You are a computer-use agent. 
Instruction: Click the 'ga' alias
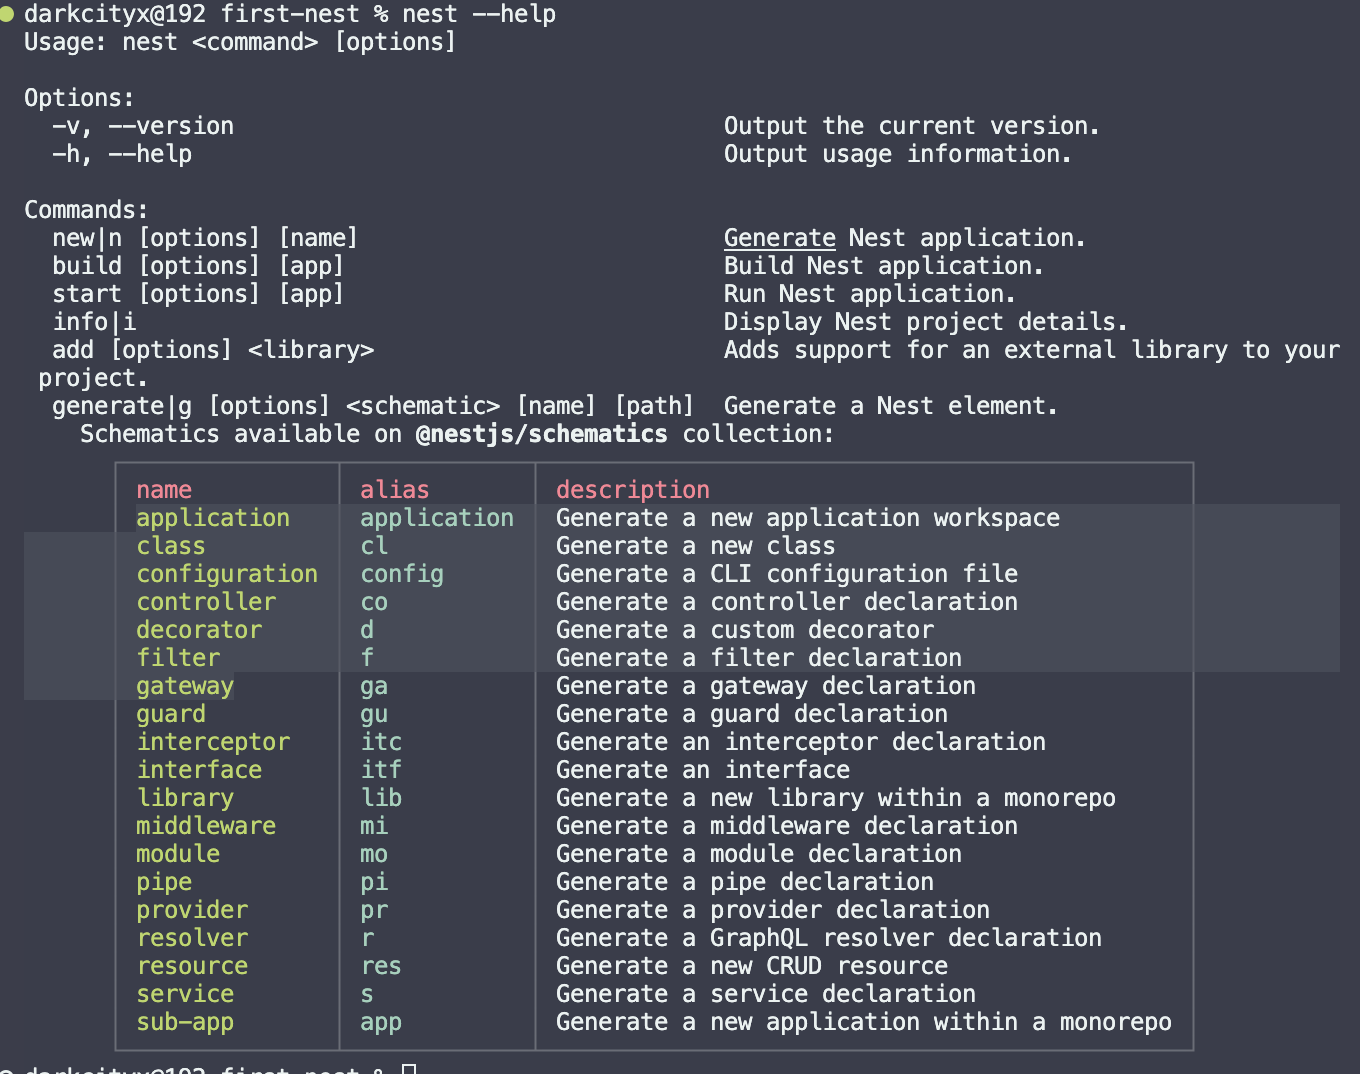tap(374, 686)
